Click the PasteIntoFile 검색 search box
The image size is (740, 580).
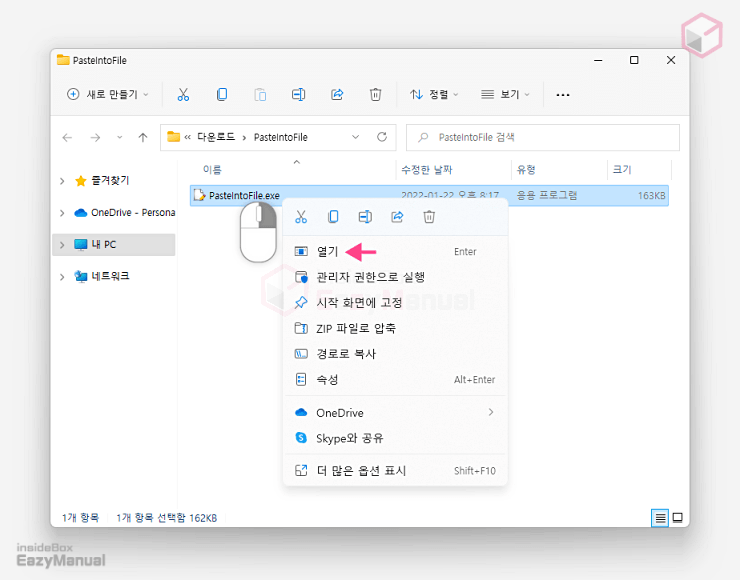543,137
